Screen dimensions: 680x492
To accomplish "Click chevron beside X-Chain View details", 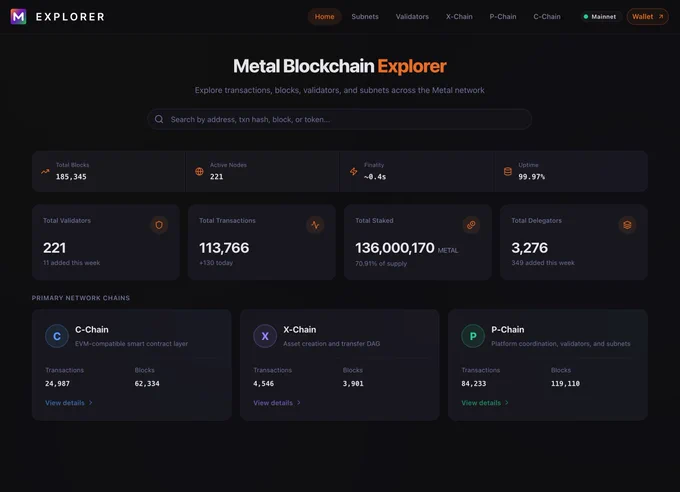I will (x=299, y=403).
